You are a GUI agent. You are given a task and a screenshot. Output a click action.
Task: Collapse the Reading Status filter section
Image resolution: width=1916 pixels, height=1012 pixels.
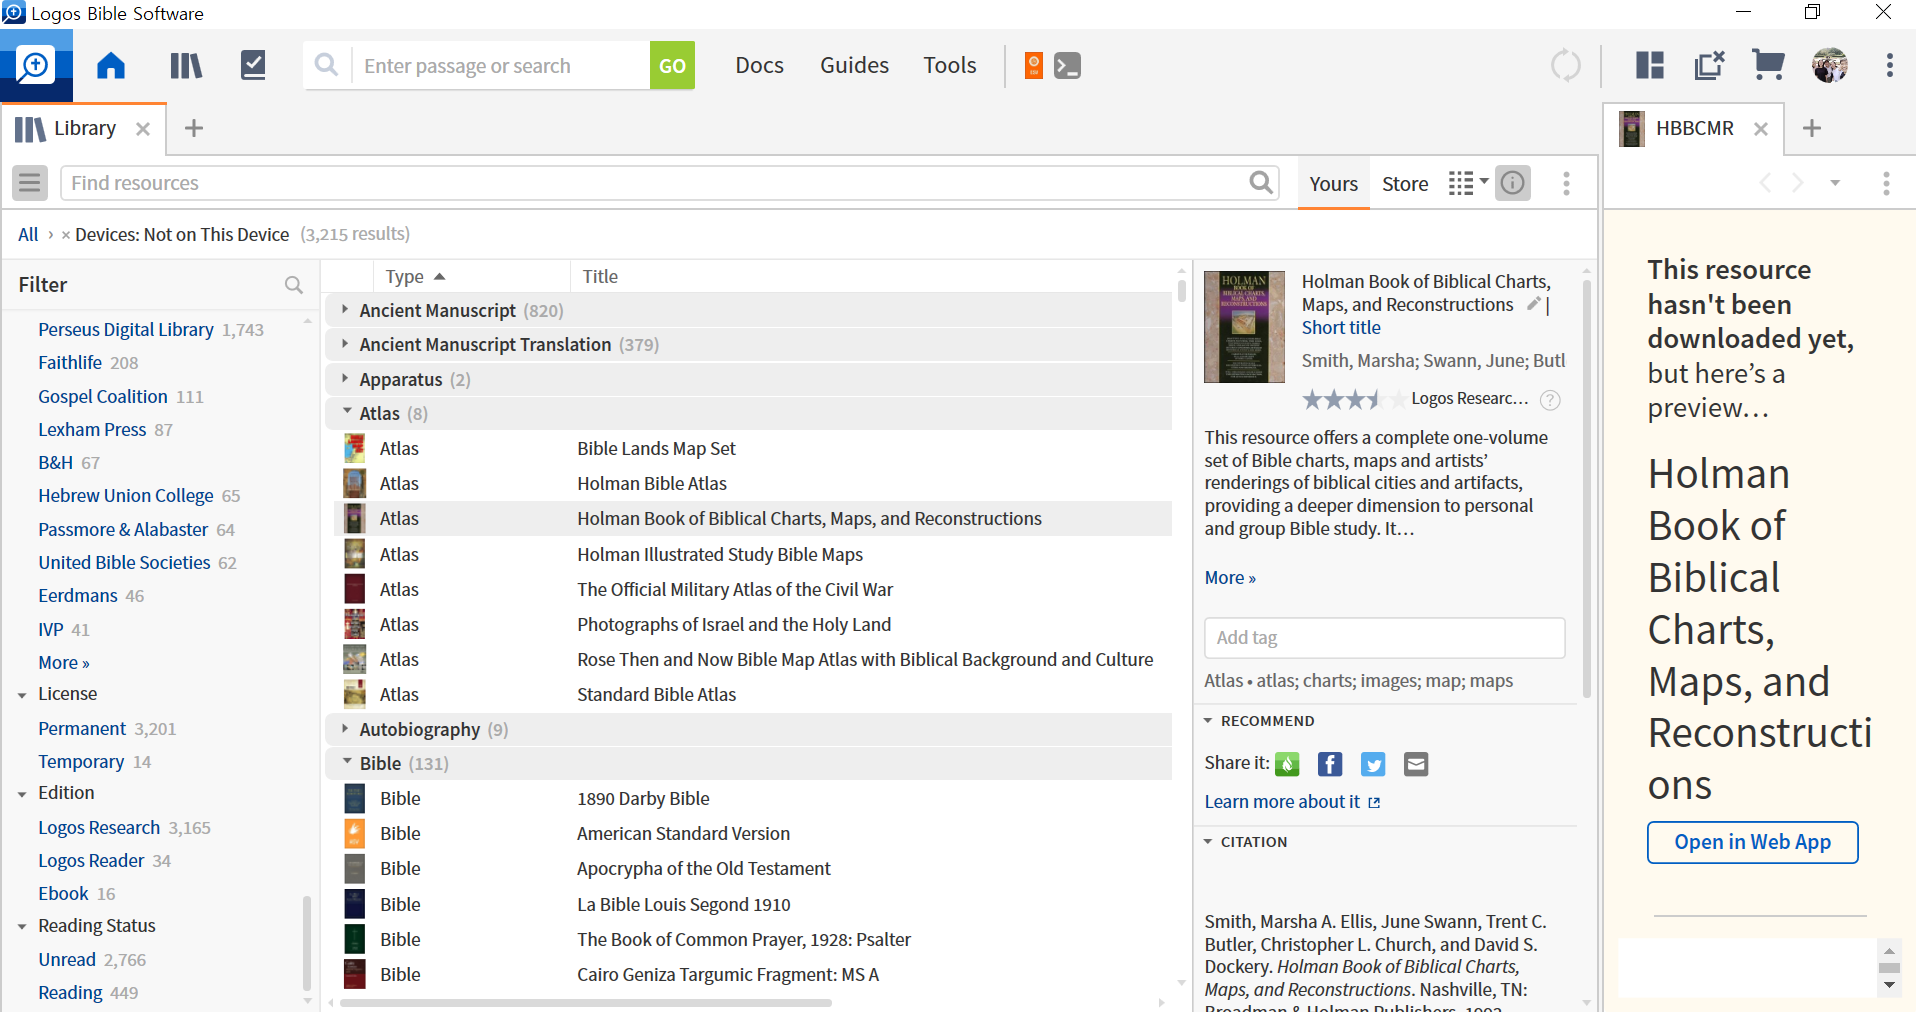click(22, 927)
